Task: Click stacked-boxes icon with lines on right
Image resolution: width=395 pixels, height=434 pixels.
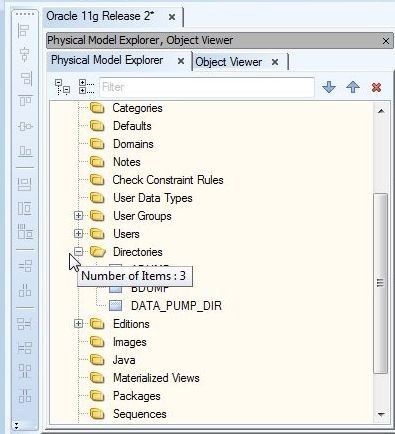Action: coord(24,323)
